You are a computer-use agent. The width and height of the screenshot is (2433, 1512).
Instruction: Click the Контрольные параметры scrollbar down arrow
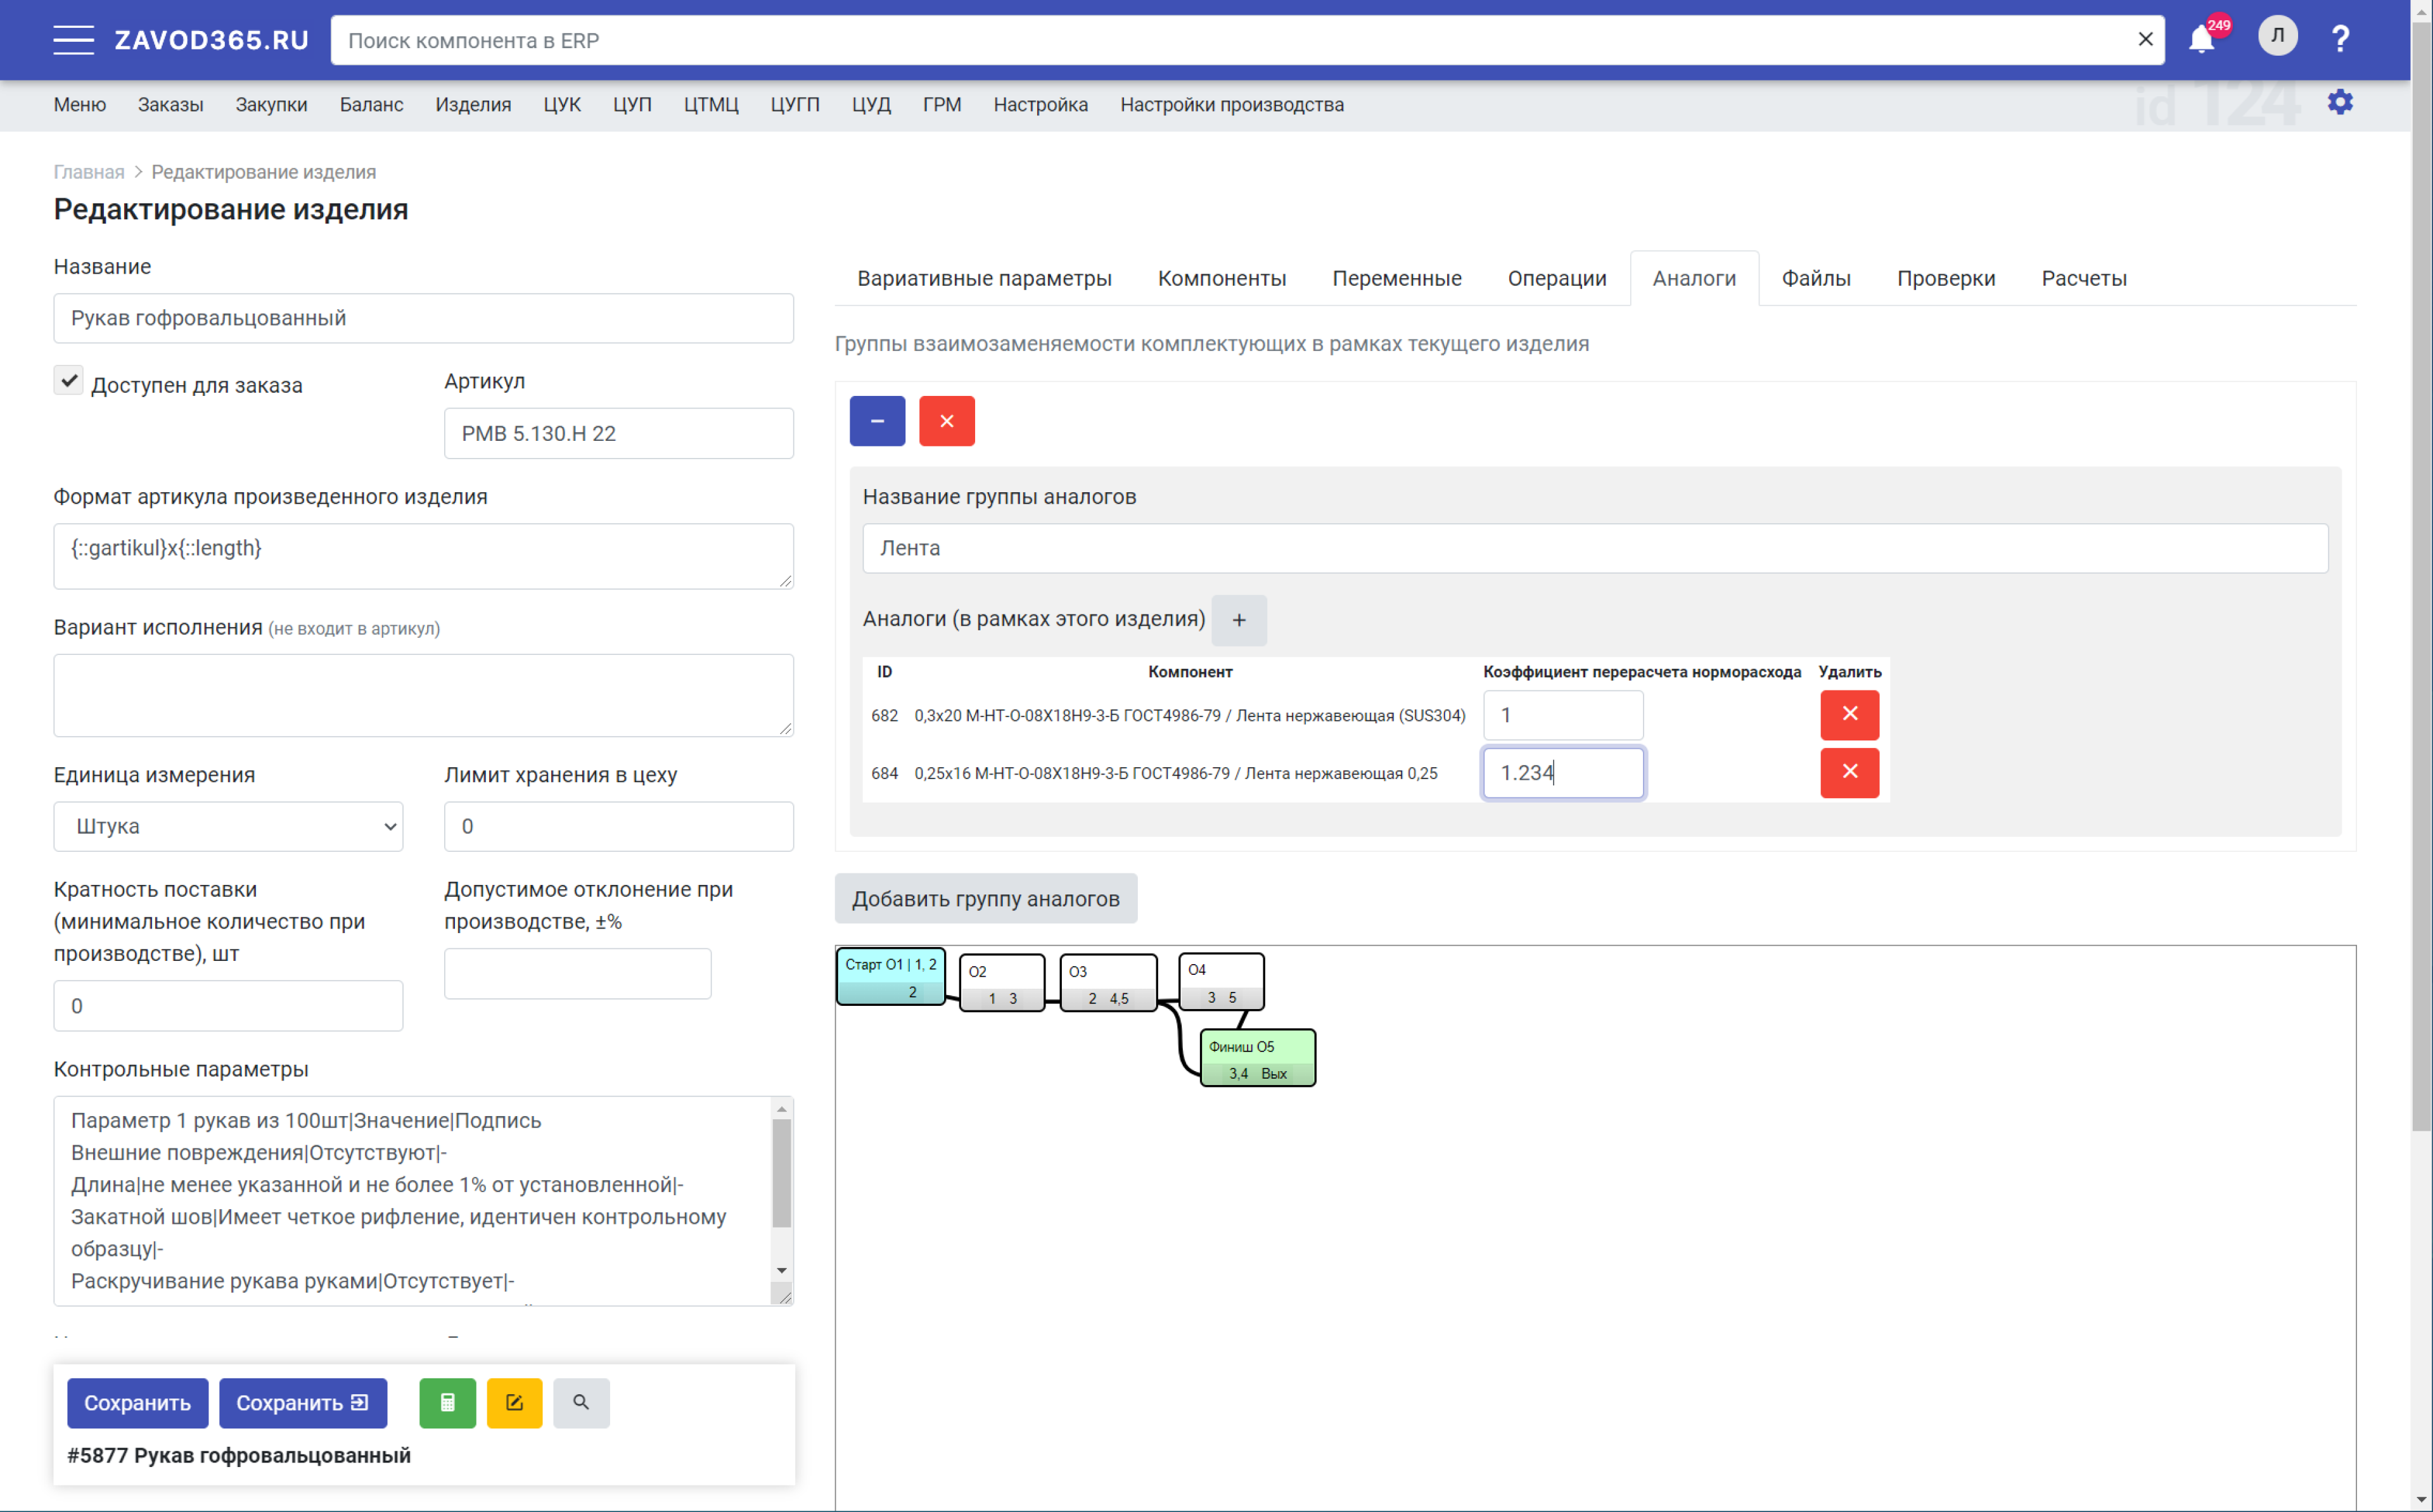[x=782, y=1270]
